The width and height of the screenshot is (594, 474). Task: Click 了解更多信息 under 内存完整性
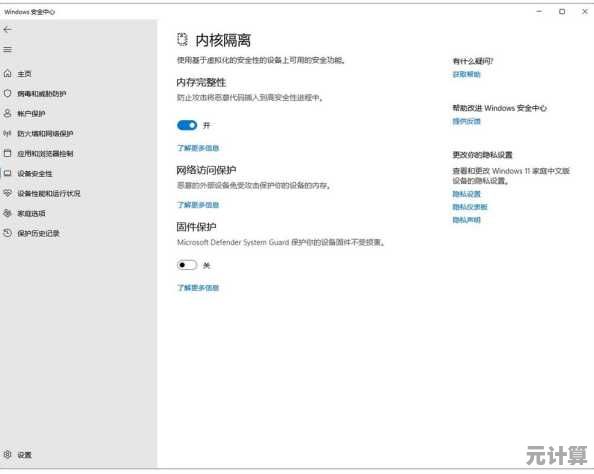pos(198,148)
